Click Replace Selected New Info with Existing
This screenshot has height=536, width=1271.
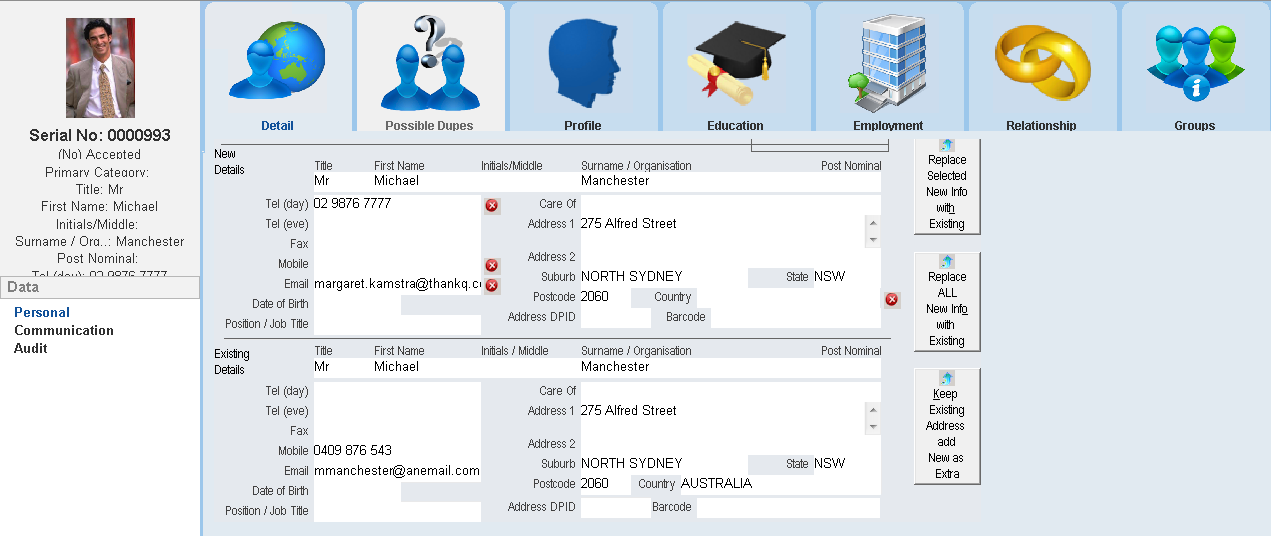point(947,186)
